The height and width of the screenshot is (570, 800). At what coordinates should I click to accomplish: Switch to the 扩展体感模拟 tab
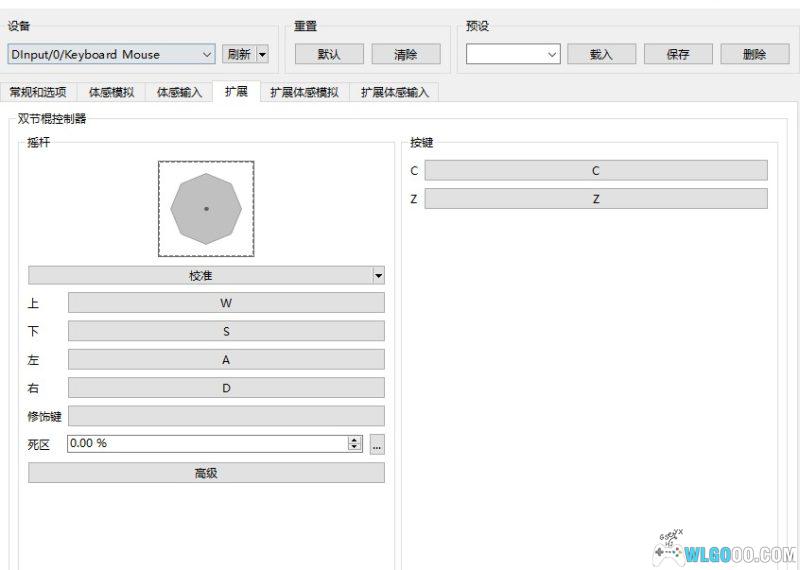point(305,92)
